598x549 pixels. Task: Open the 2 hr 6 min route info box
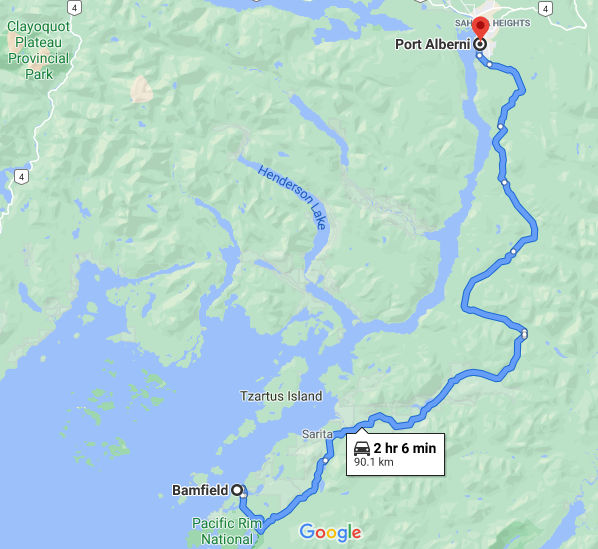click(395, 454)
